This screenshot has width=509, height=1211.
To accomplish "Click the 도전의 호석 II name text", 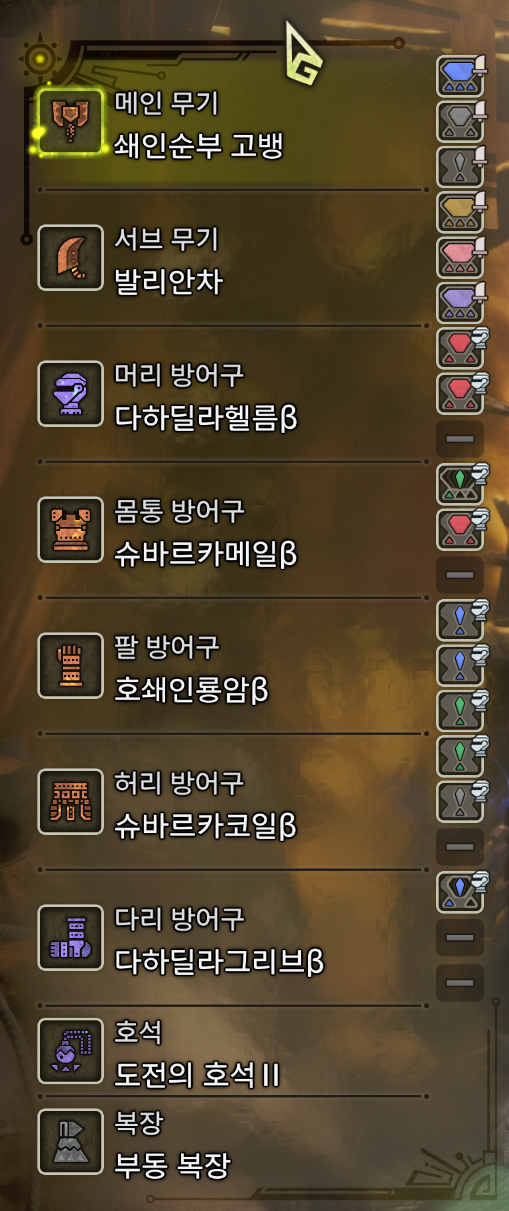I will point(197,1075).
